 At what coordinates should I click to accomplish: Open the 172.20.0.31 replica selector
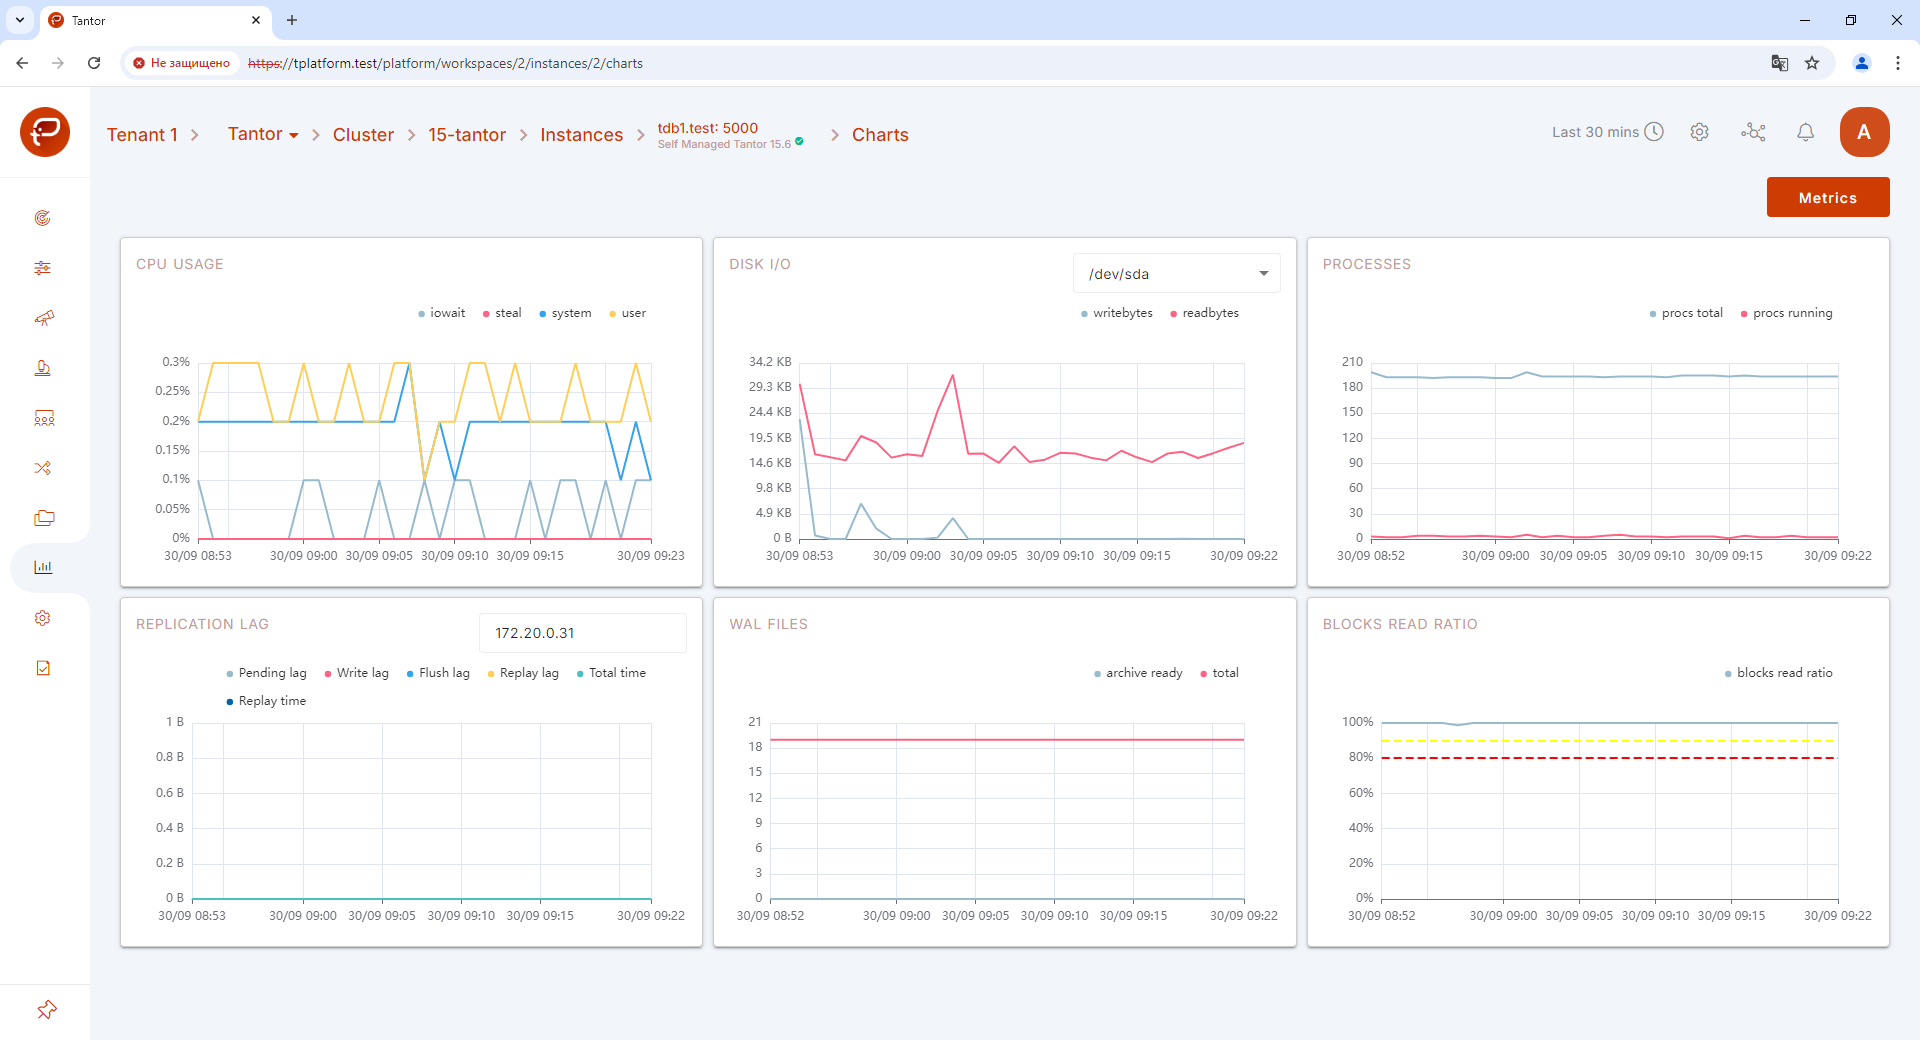[582, 633]
